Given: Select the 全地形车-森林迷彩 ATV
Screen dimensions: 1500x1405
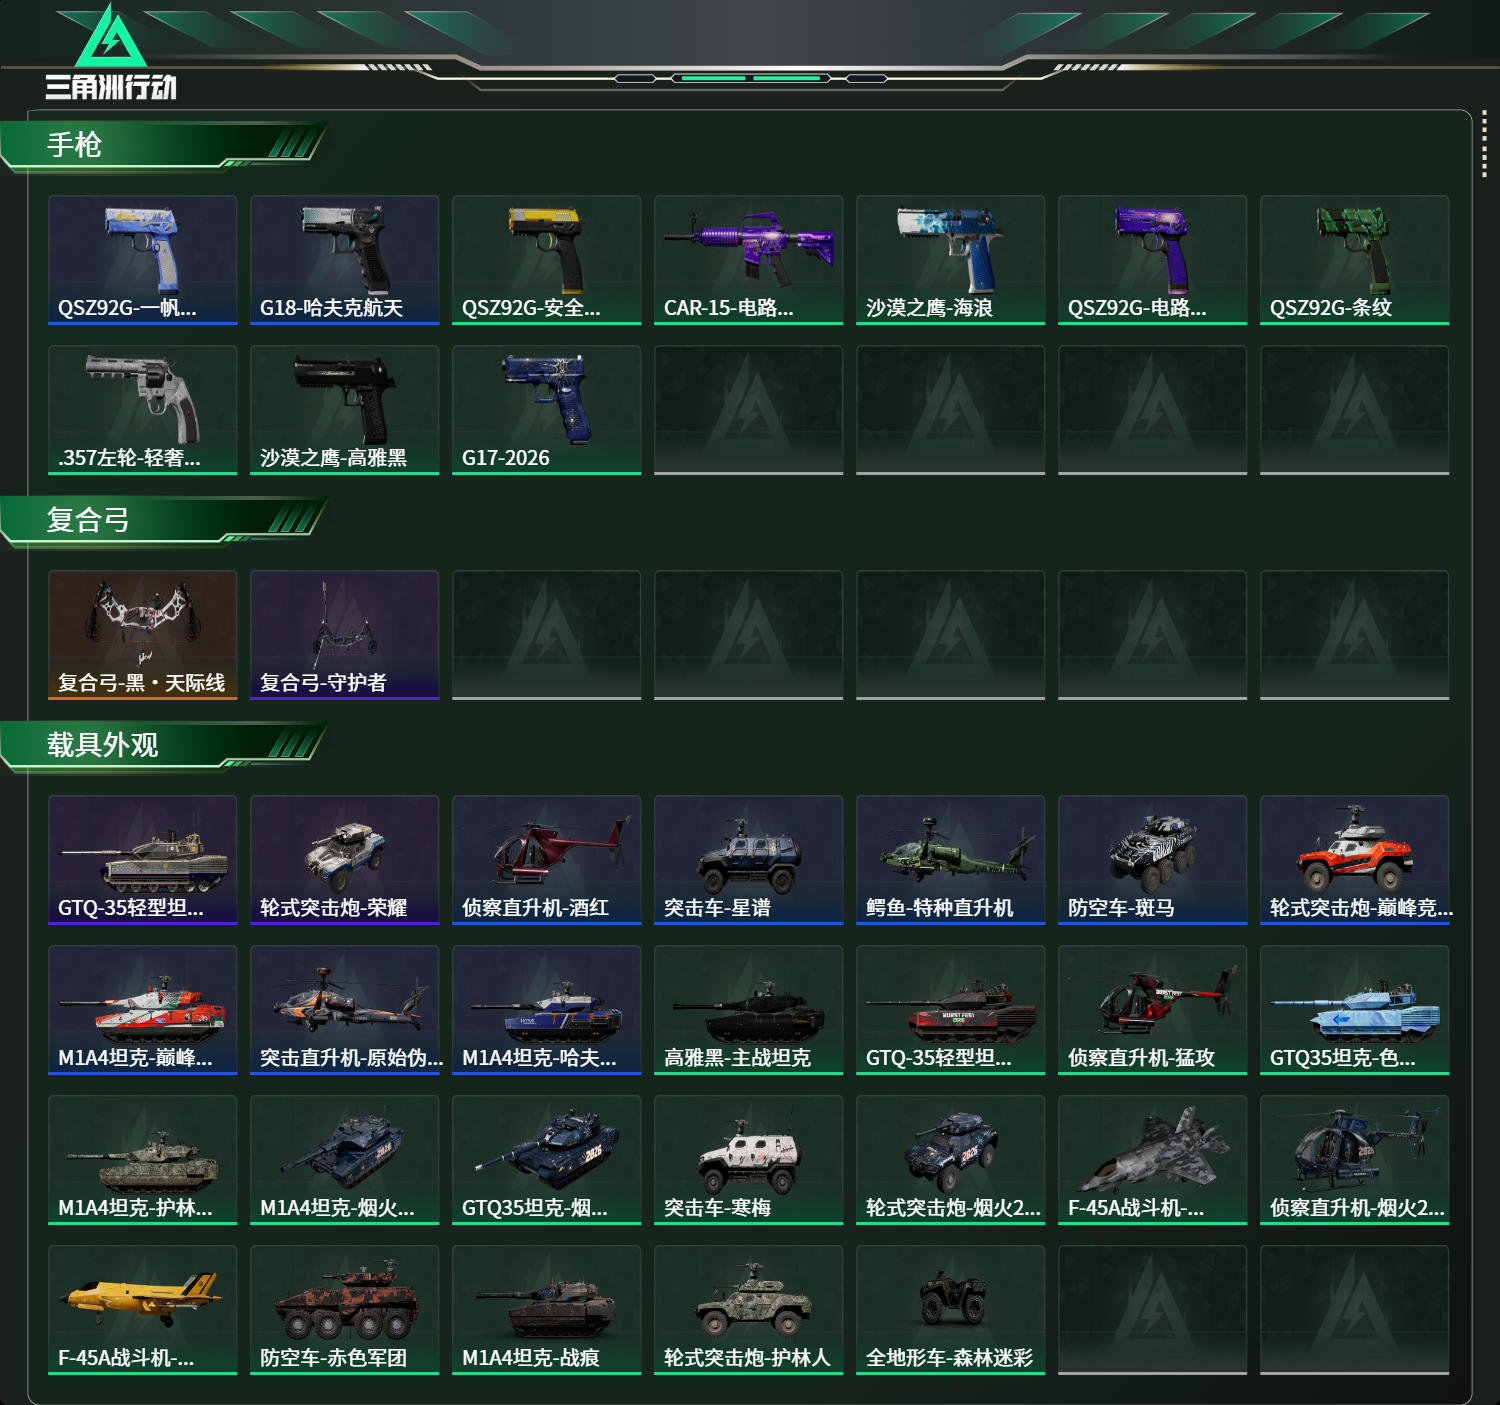Looking at the screenshot, I should point(950,1310).
